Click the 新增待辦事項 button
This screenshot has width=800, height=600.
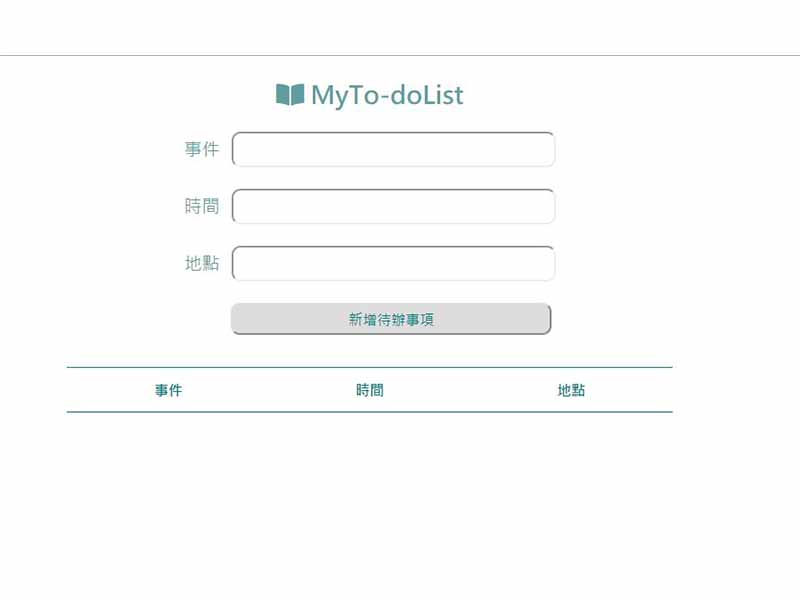391,319
